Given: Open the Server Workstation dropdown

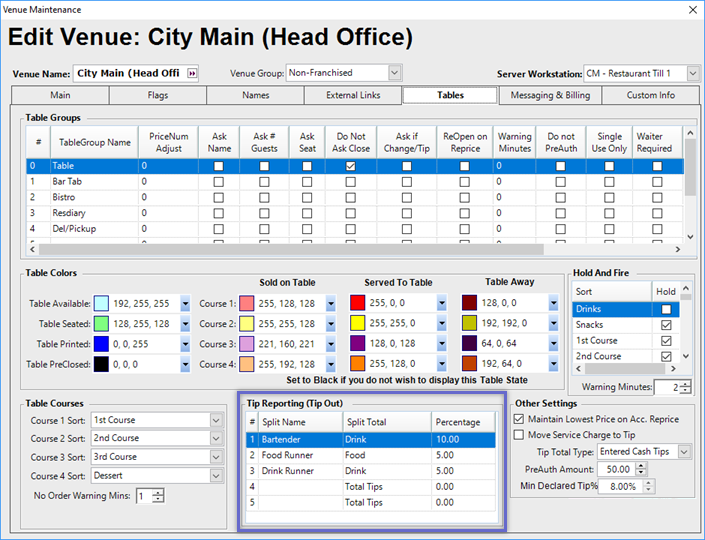Looking at the screenshot, I should (692, 73).
